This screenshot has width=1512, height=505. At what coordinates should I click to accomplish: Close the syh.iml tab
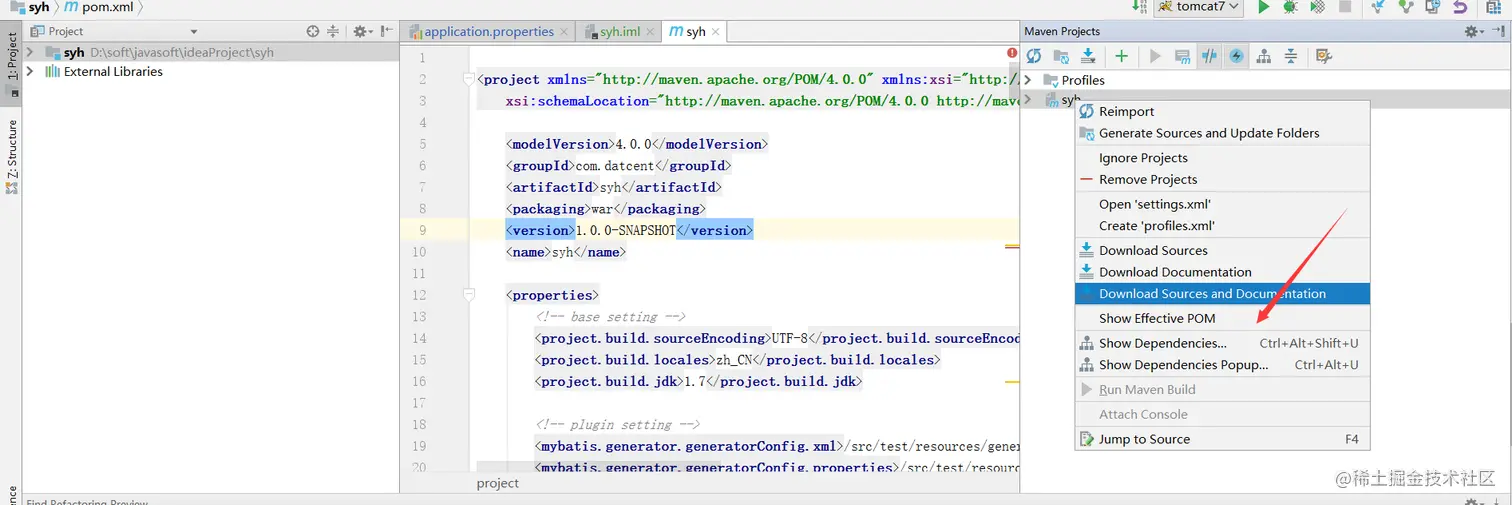tap(652, 32)
